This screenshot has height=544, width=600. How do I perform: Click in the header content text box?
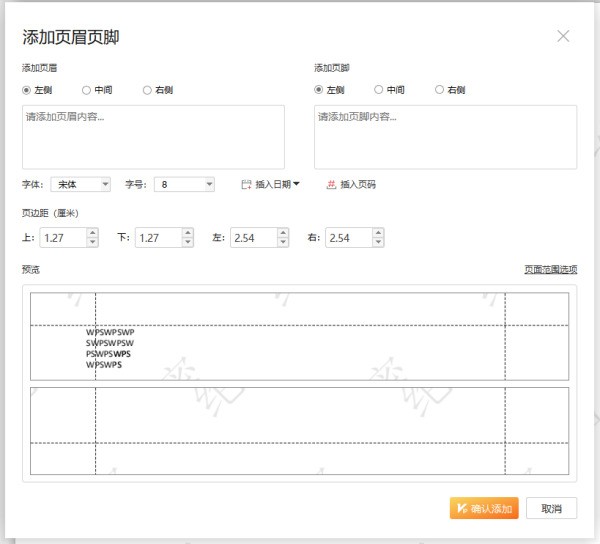coord(153,137)
